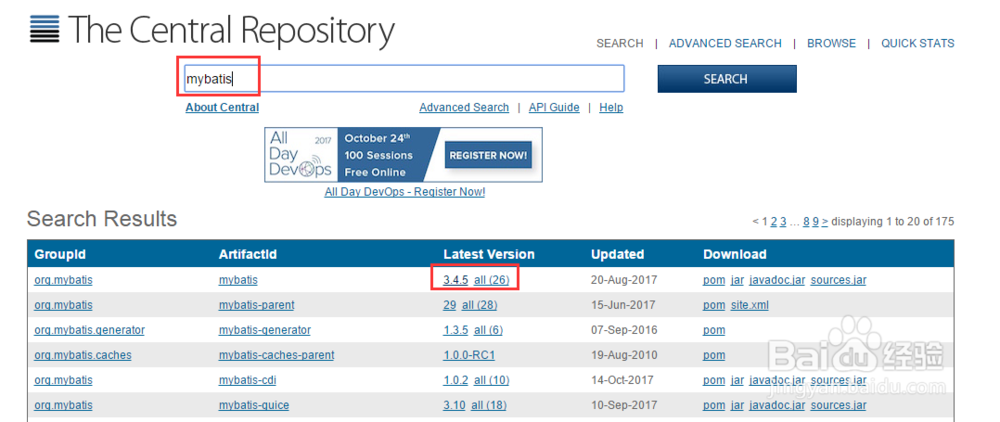This screenshot has width=1000, height=422.
Task: Download site.xml for mybatis-parent
Action: 749,305
